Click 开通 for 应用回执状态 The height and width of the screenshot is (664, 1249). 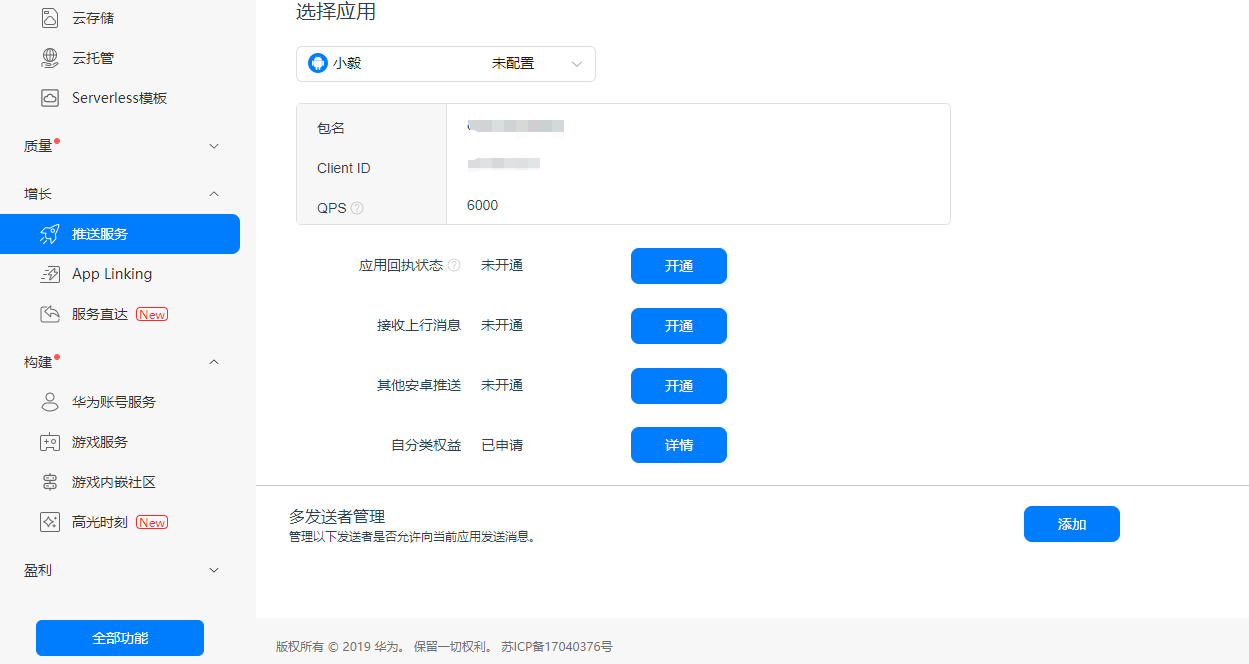coord(679,266)
